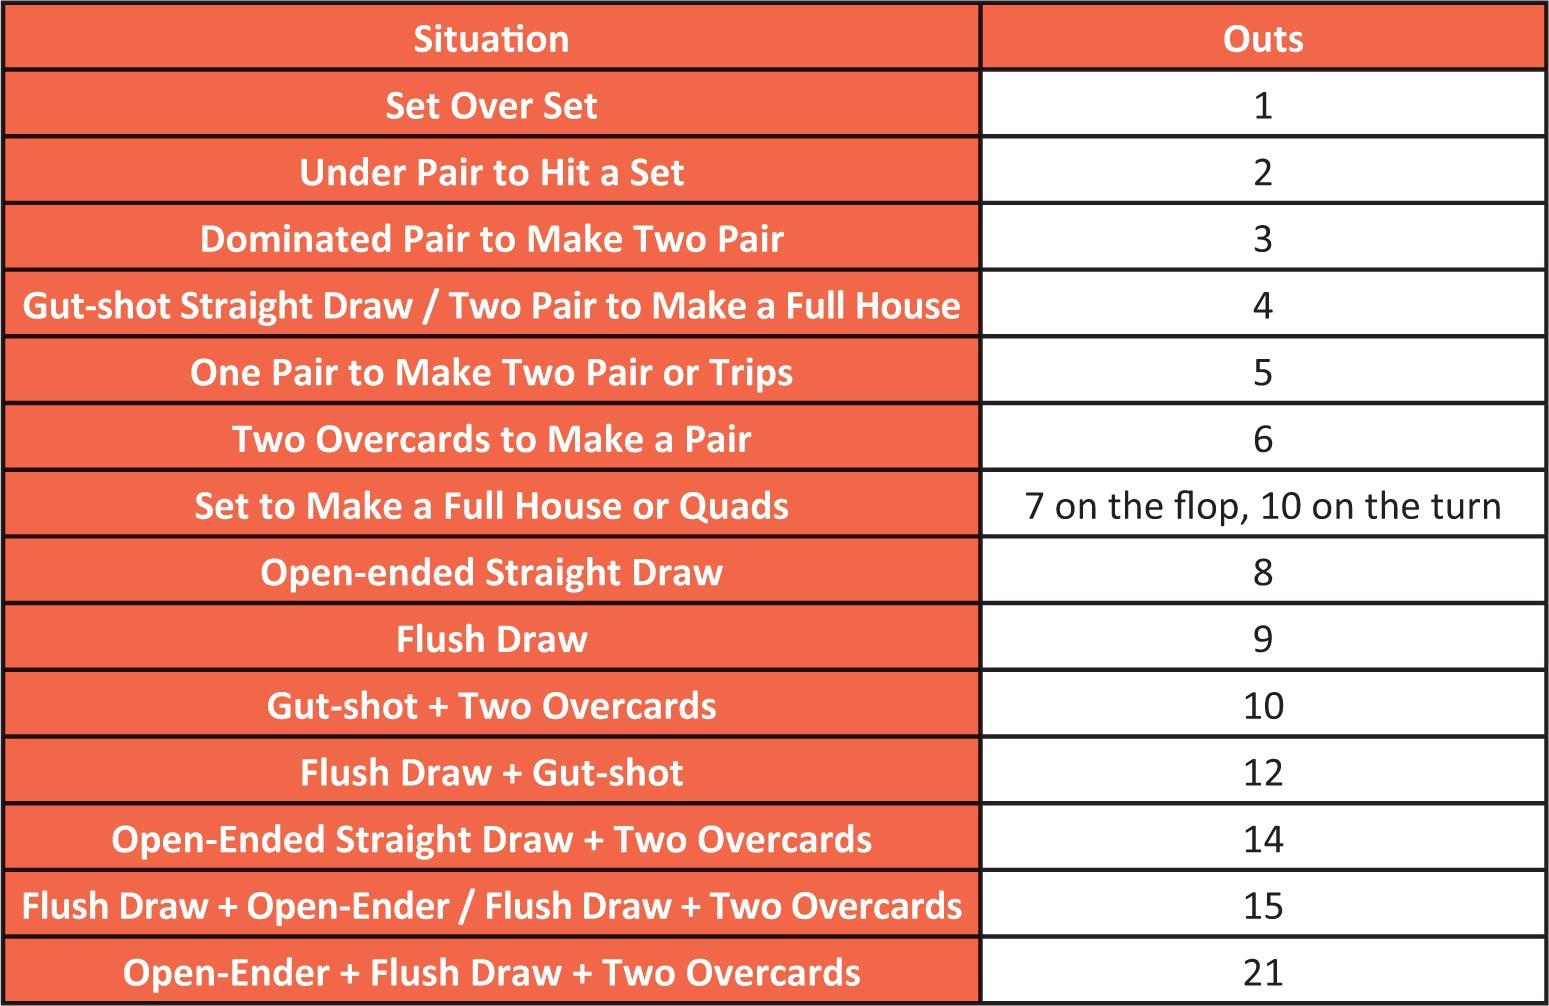Click the Outs column header
Viewport: 1549px width, 1006px height.
coord(1262,39)
